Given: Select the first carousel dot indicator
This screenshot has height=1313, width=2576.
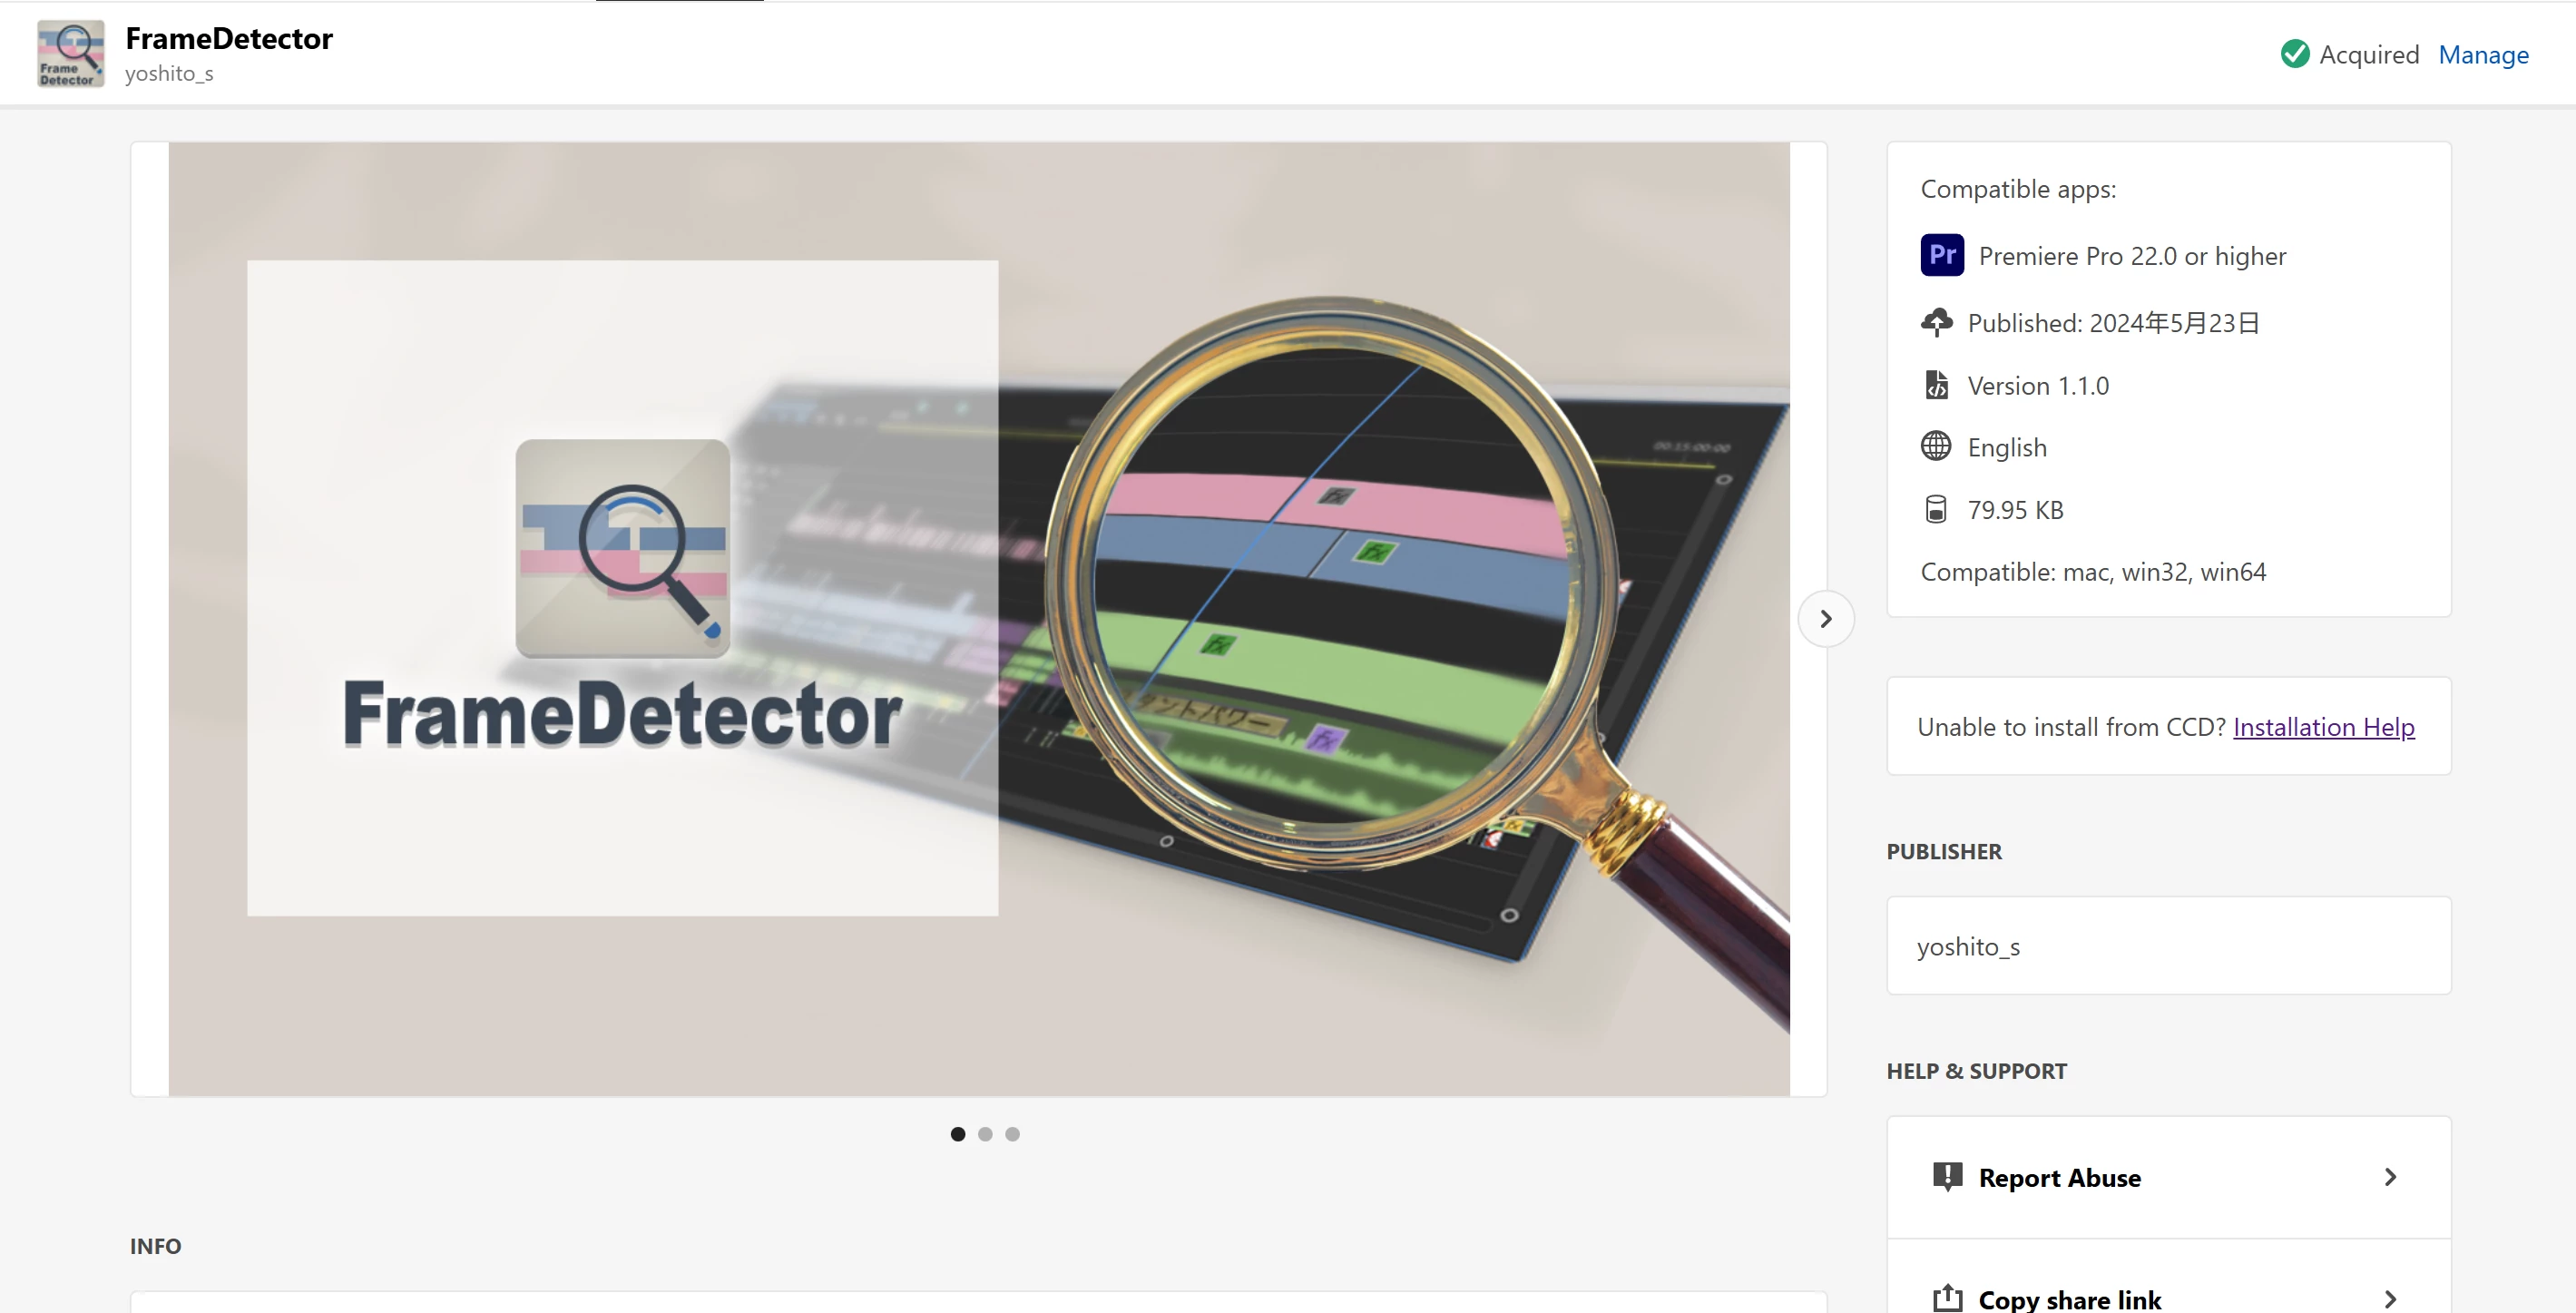Looking at the screenshot, I should coord(958,1134).
